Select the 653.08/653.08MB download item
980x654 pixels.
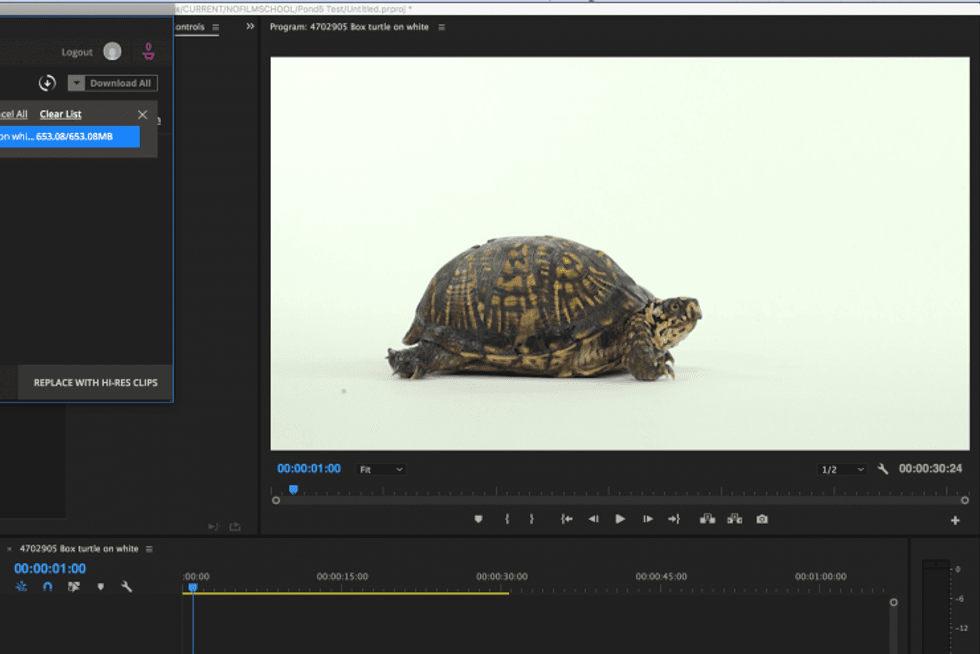pos(69,136)
